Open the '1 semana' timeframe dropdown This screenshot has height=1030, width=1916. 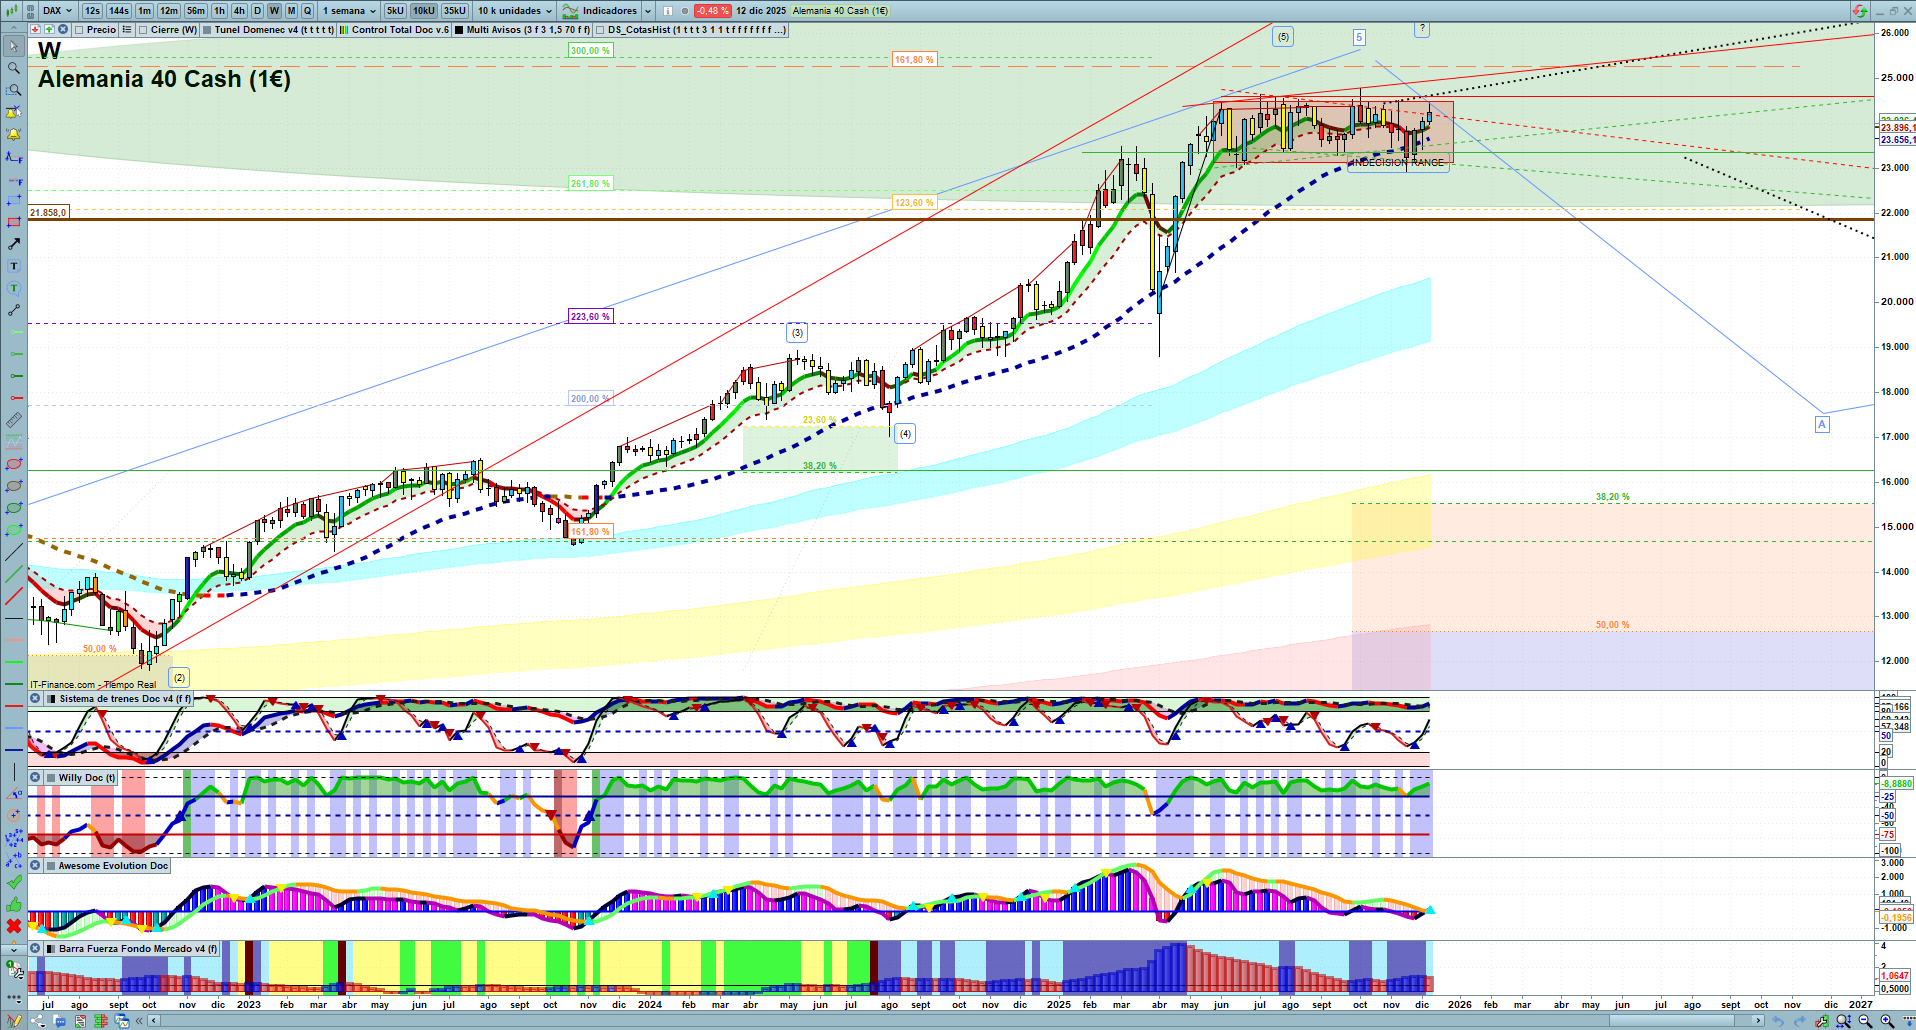coord(349,11)
